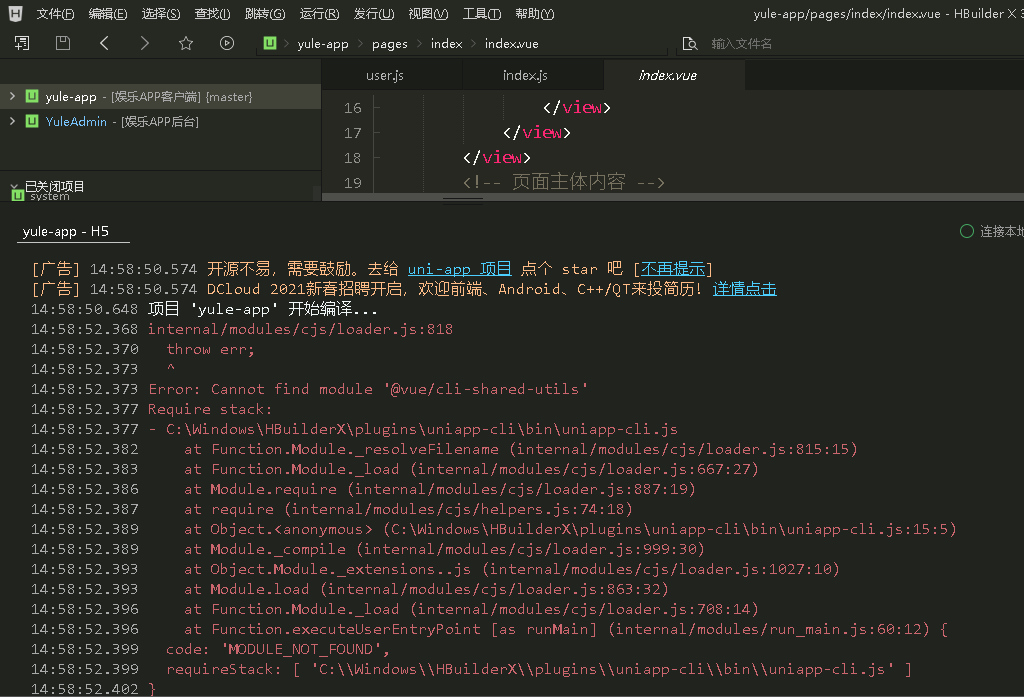Click the bookmark star icon
The width and height of the screenshot is (1024, 697).
pos(186,43)
